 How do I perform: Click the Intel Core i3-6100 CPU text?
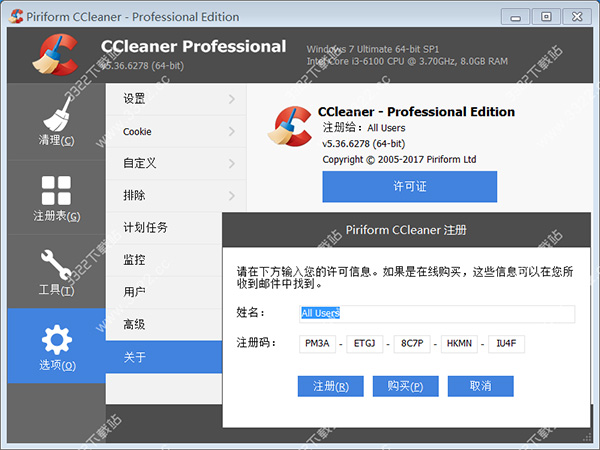407,61
